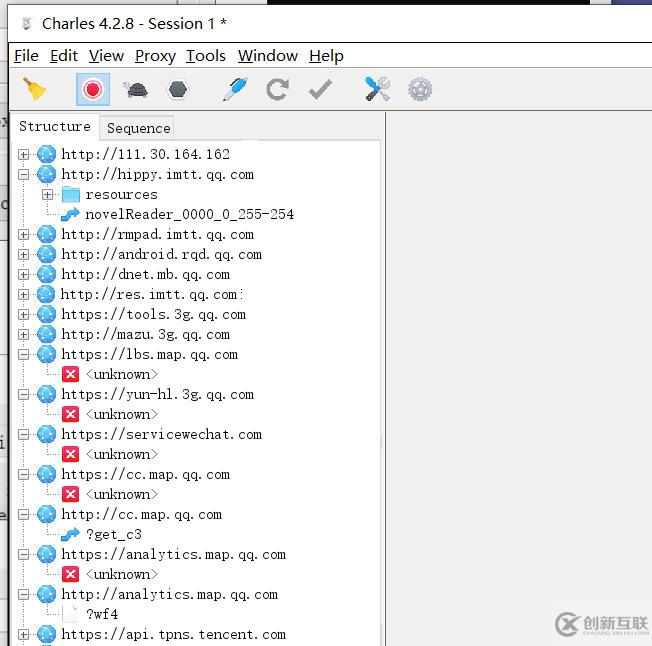
Task: Expand the http://111.30.164.162 node
Action: (24, 155)
